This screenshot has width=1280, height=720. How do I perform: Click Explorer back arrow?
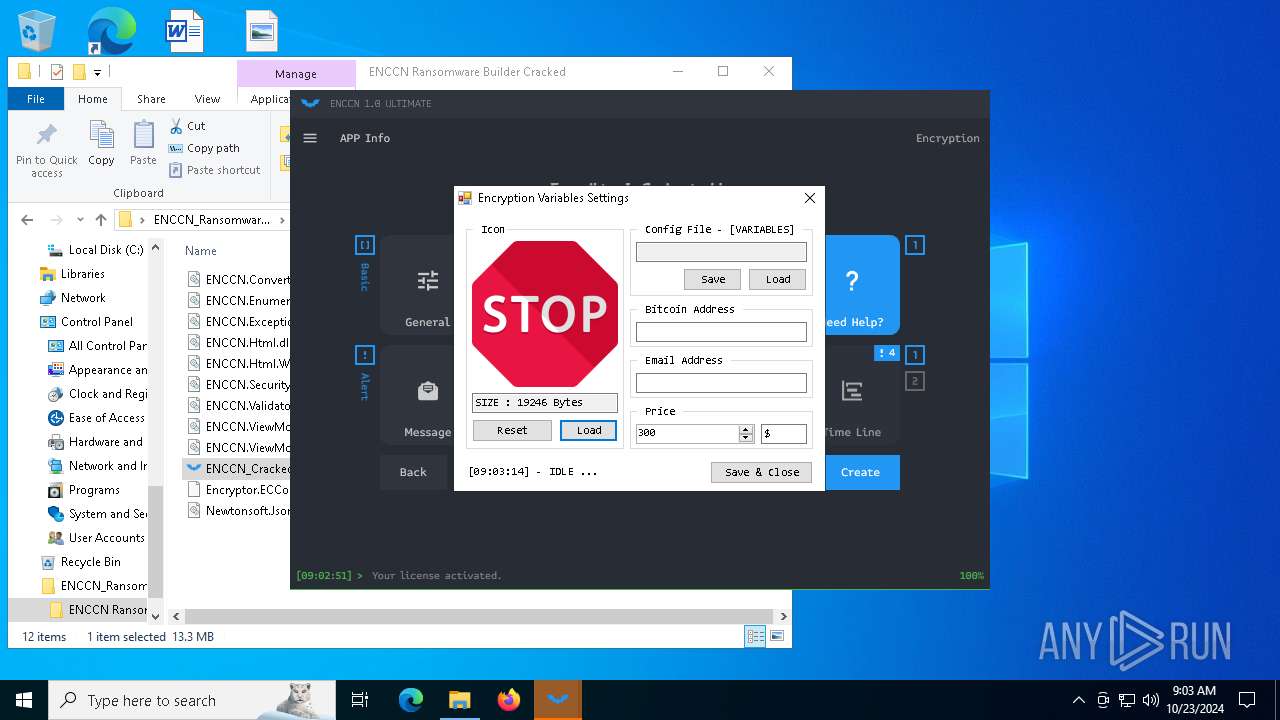pos(27,220)
